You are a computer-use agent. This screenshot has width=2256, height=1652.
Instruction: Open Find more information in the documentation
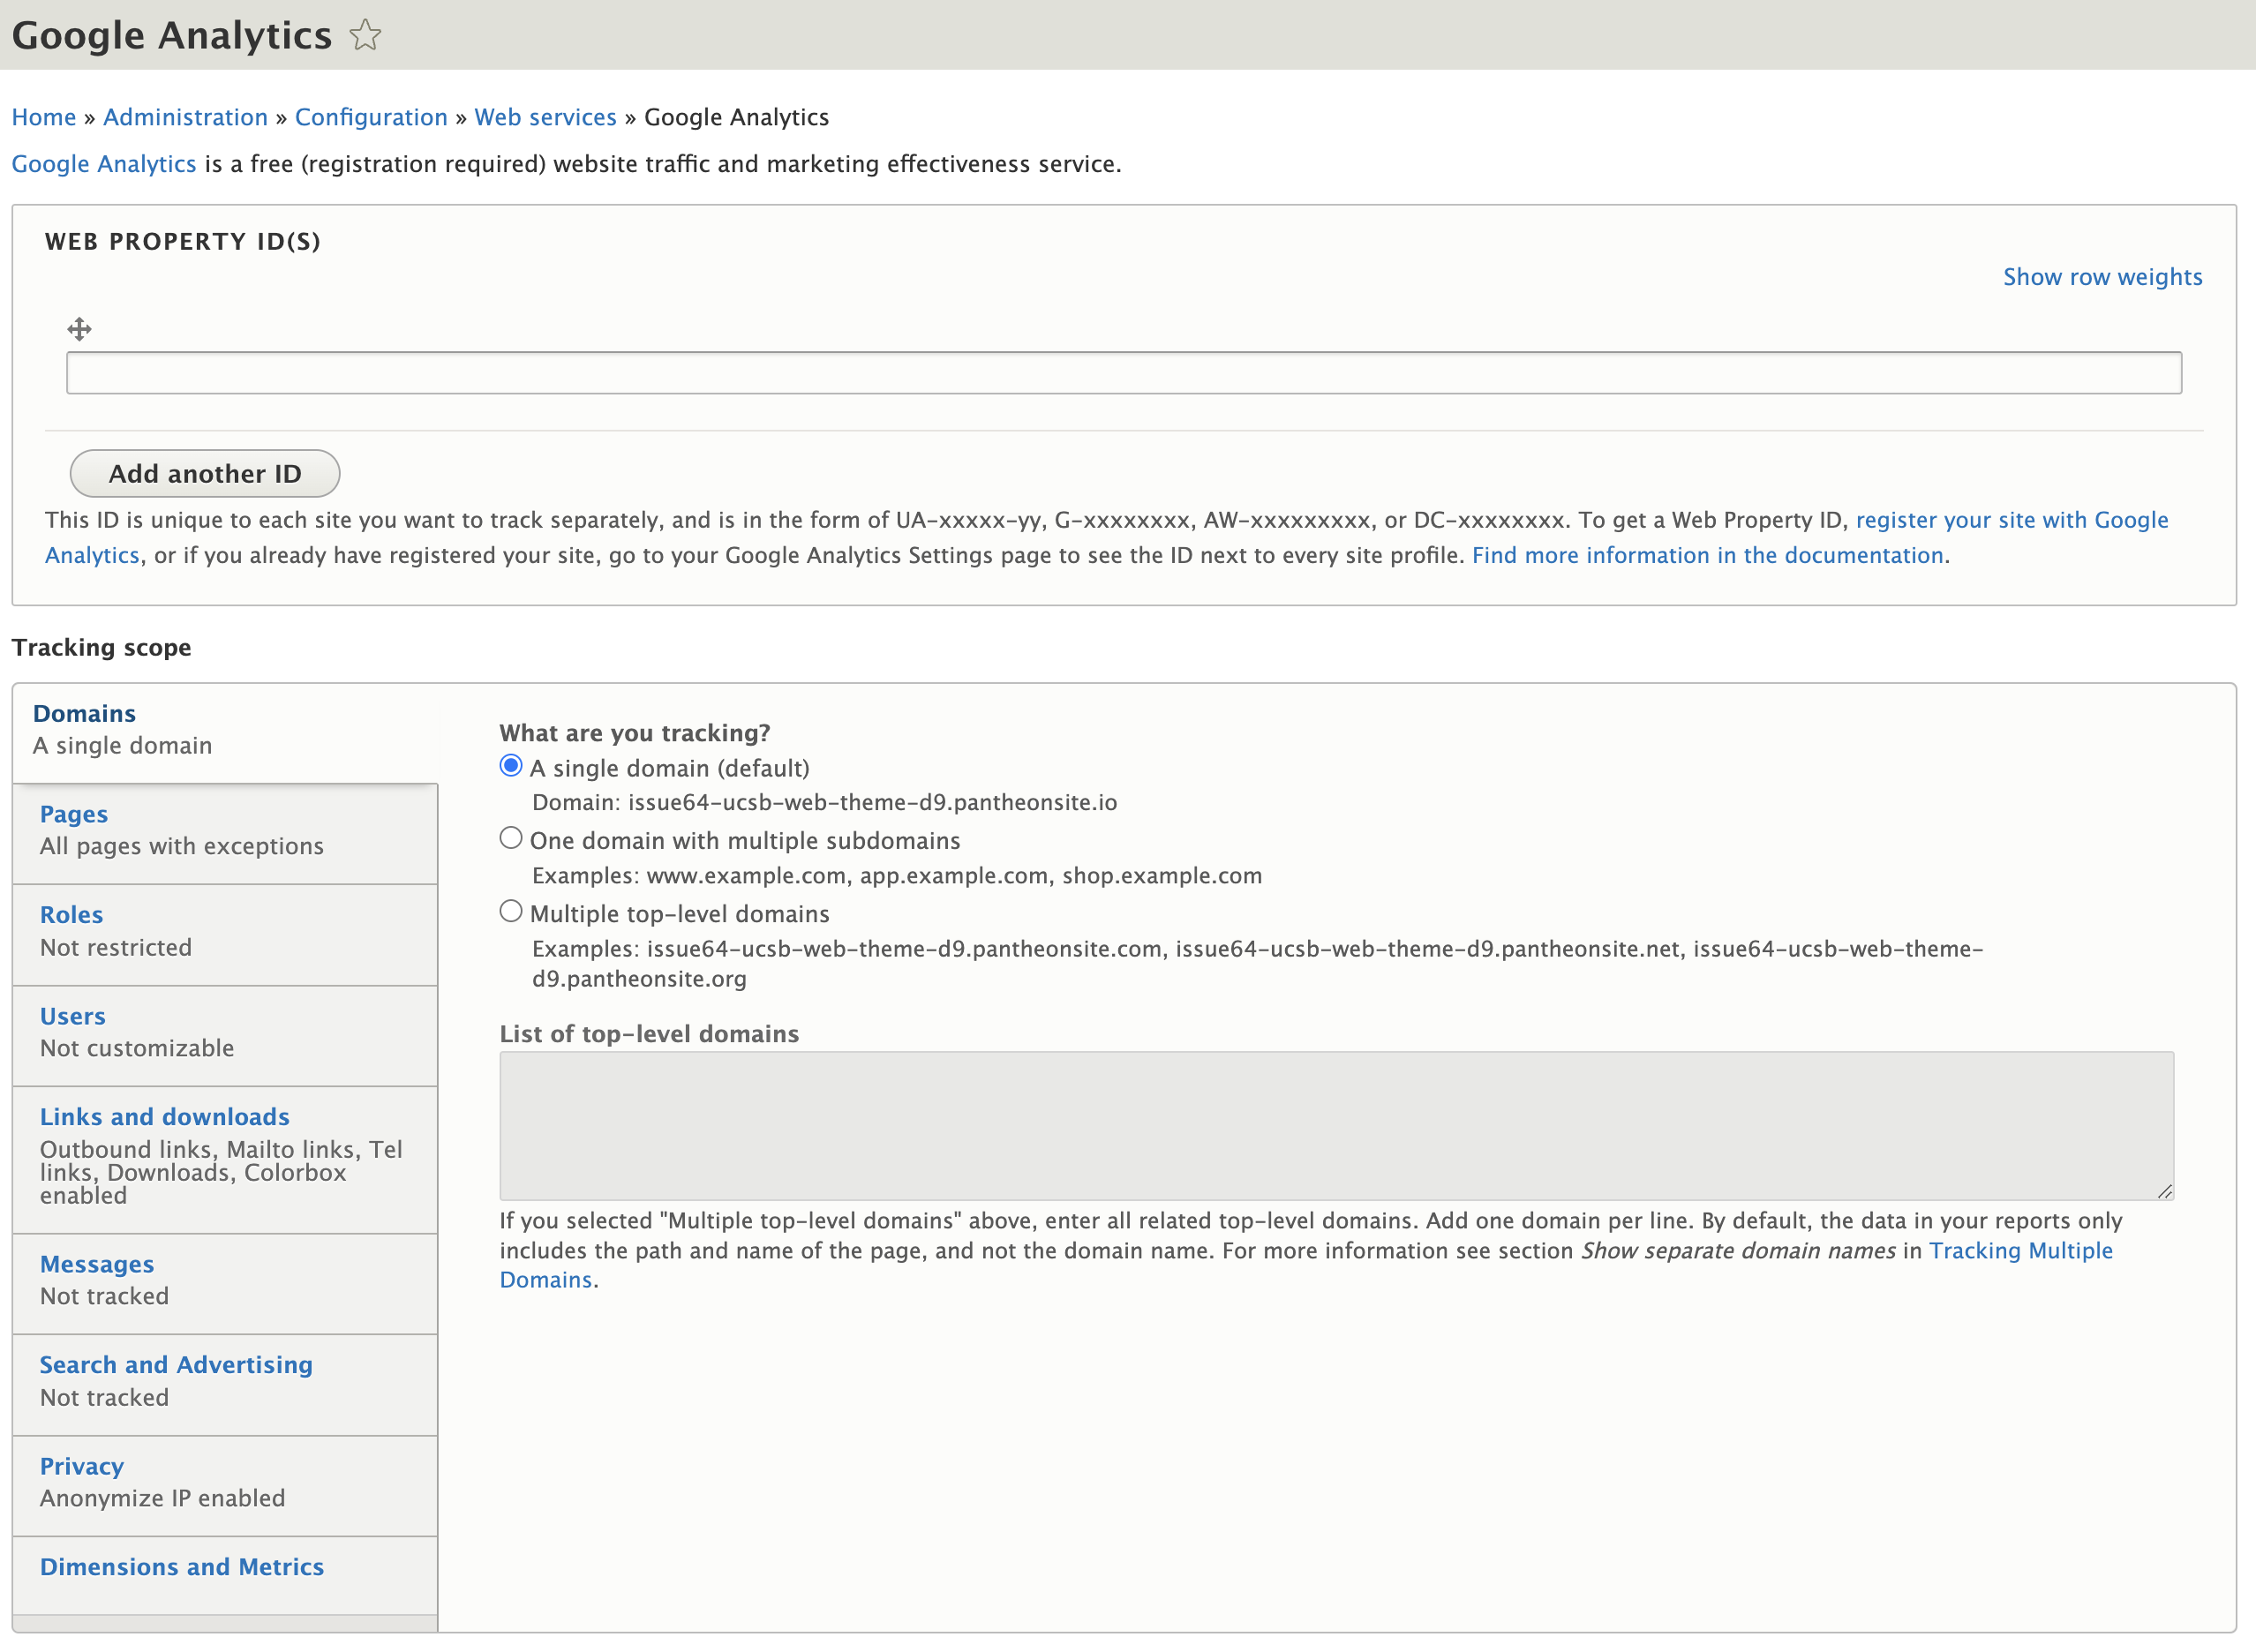[x=1707, y=555]
